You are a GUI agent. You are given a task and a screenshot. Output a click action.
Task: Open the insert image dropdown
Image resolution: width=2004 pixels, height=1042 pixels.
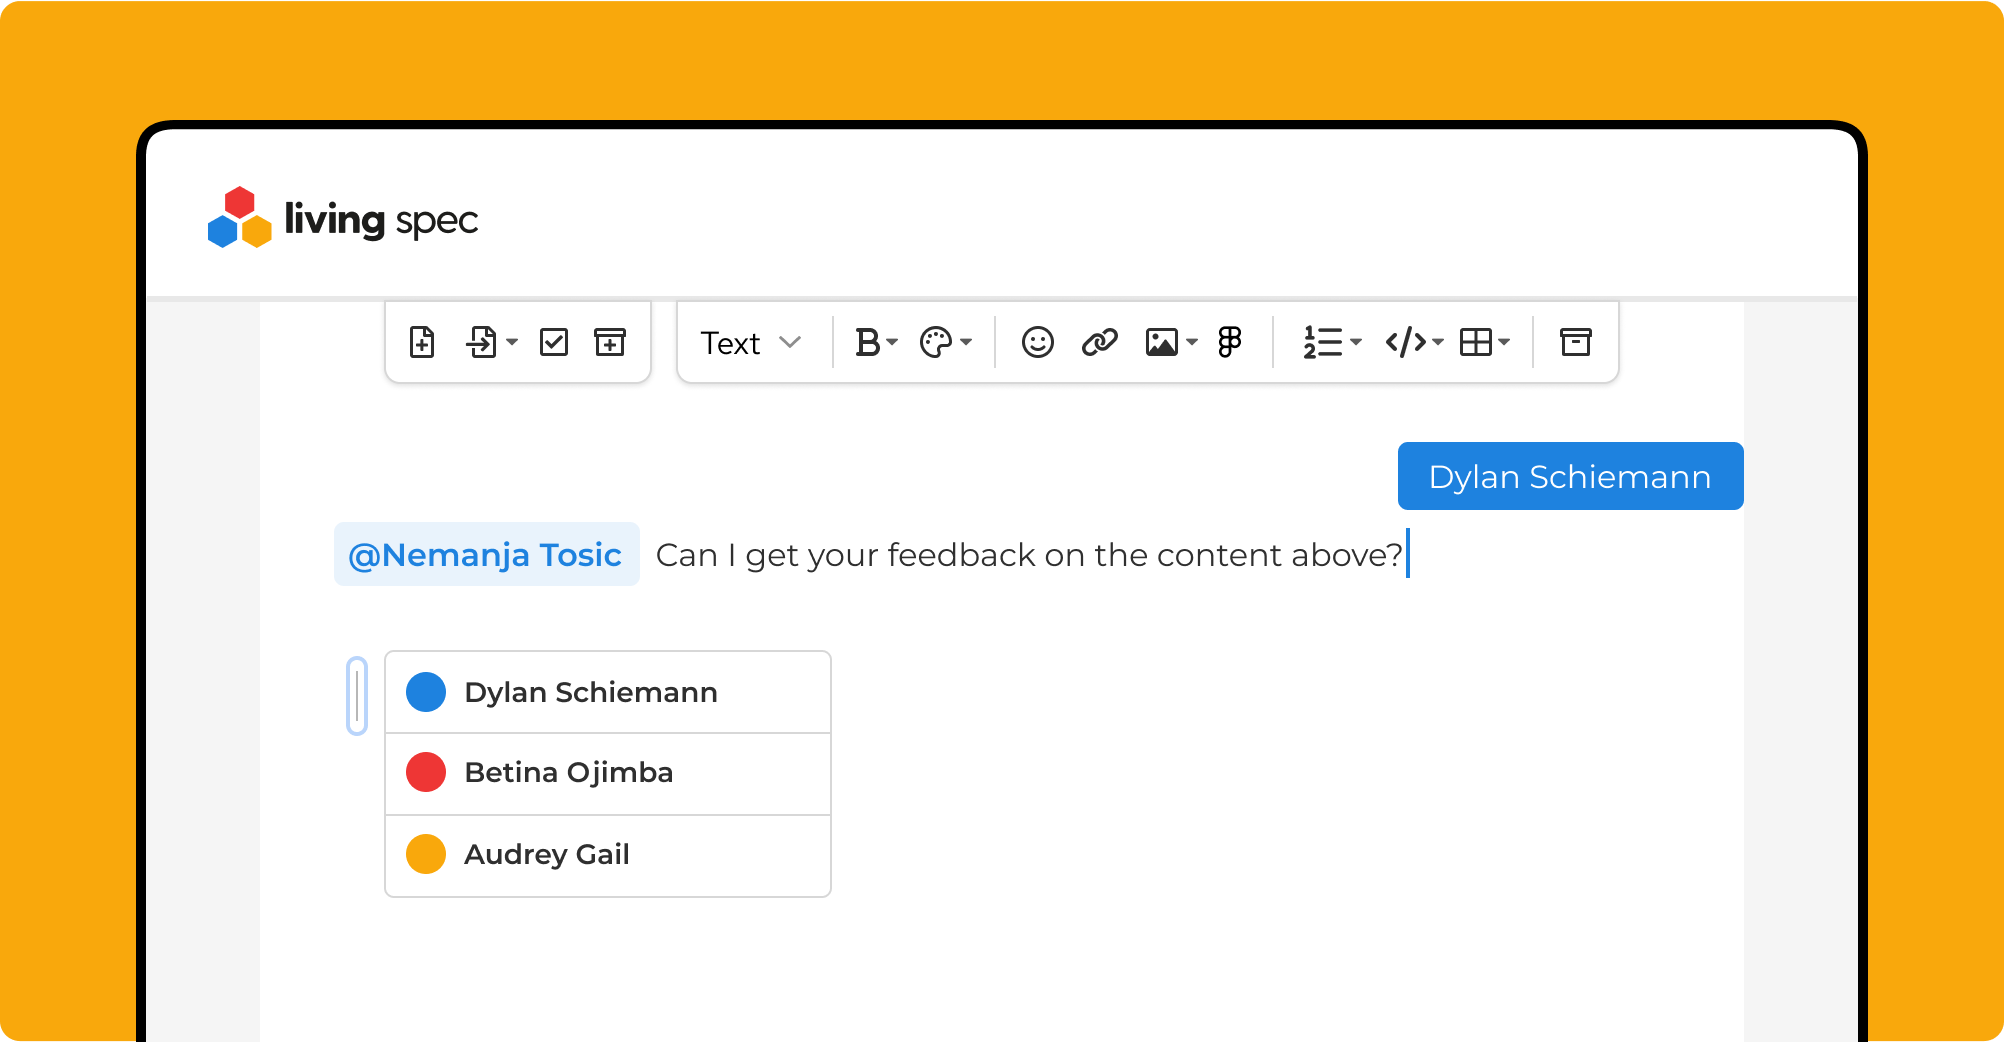click(1171, 342)
